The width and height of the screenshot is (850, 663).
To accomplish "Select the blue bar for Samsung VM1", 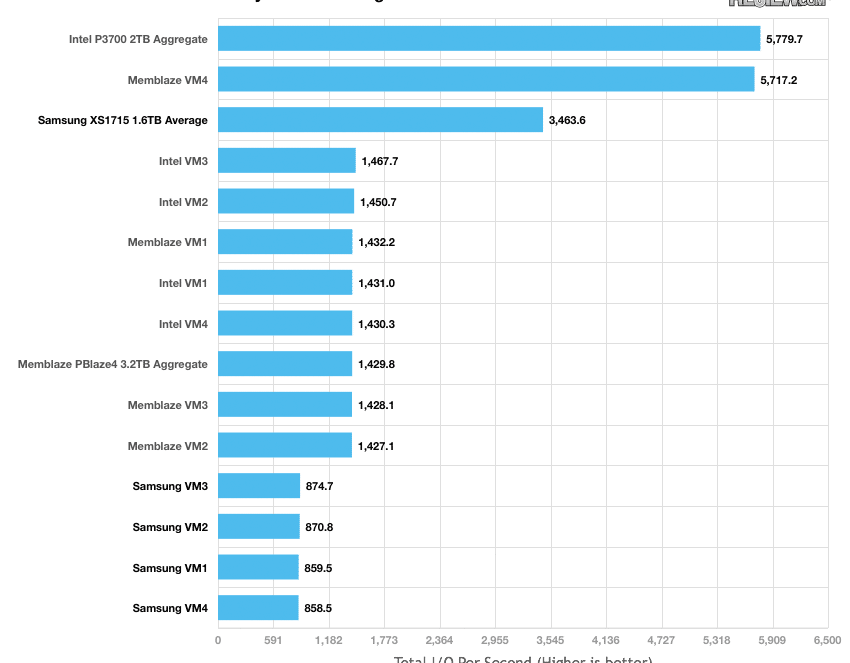I will click(258, 567).
